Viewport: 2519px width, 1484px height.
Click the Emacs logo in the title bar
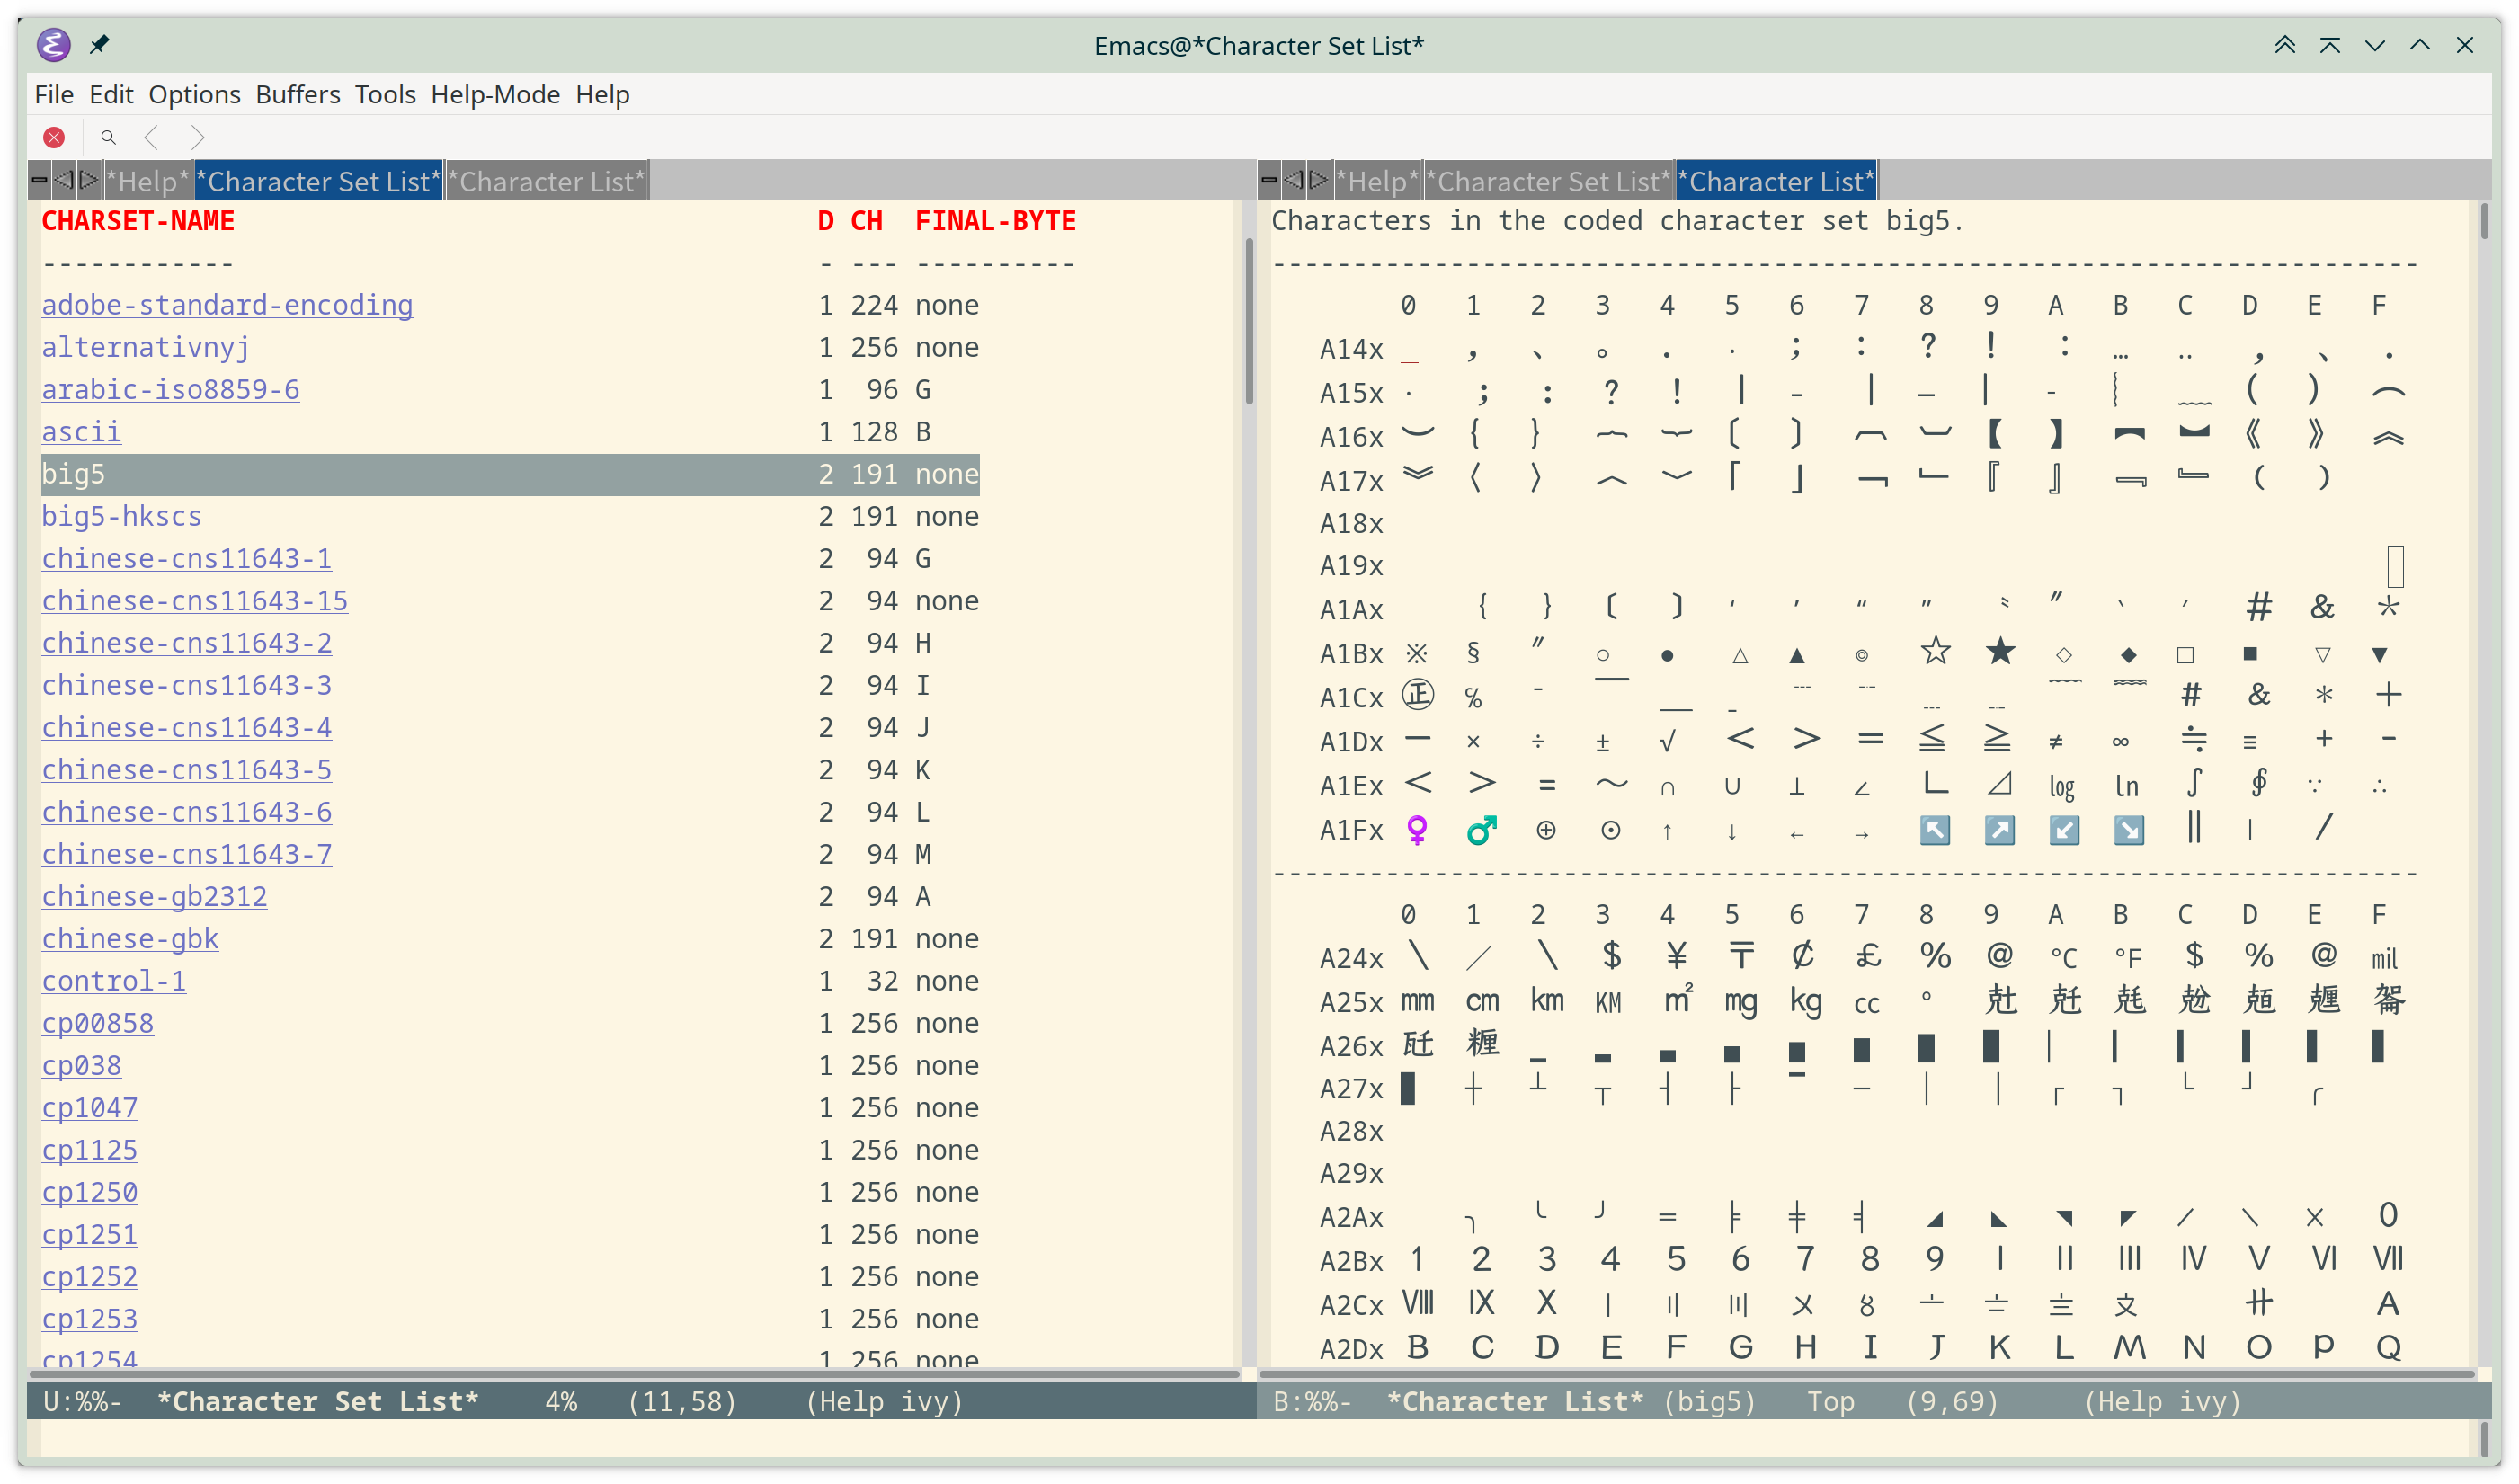tap(53, 45)
